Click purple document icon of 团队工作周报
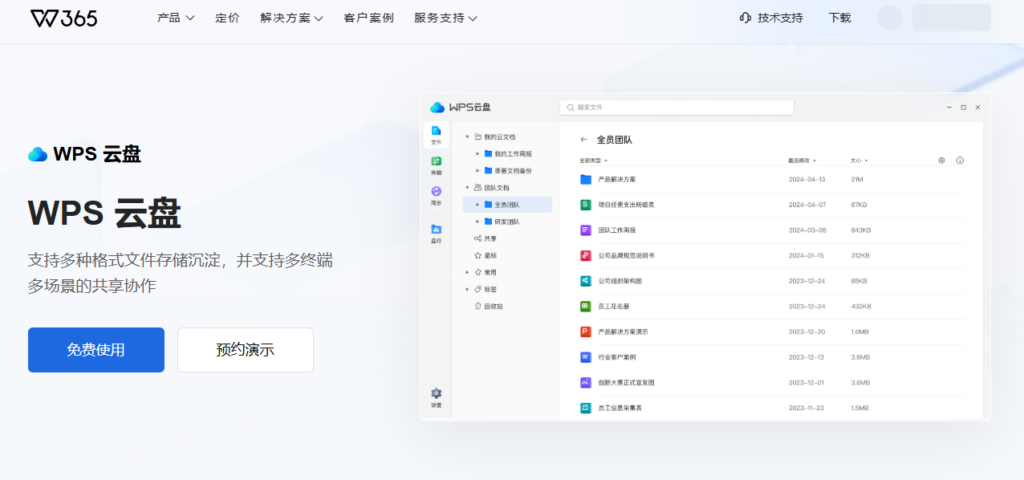This screenshot has width=1024, height=480. 586,230
